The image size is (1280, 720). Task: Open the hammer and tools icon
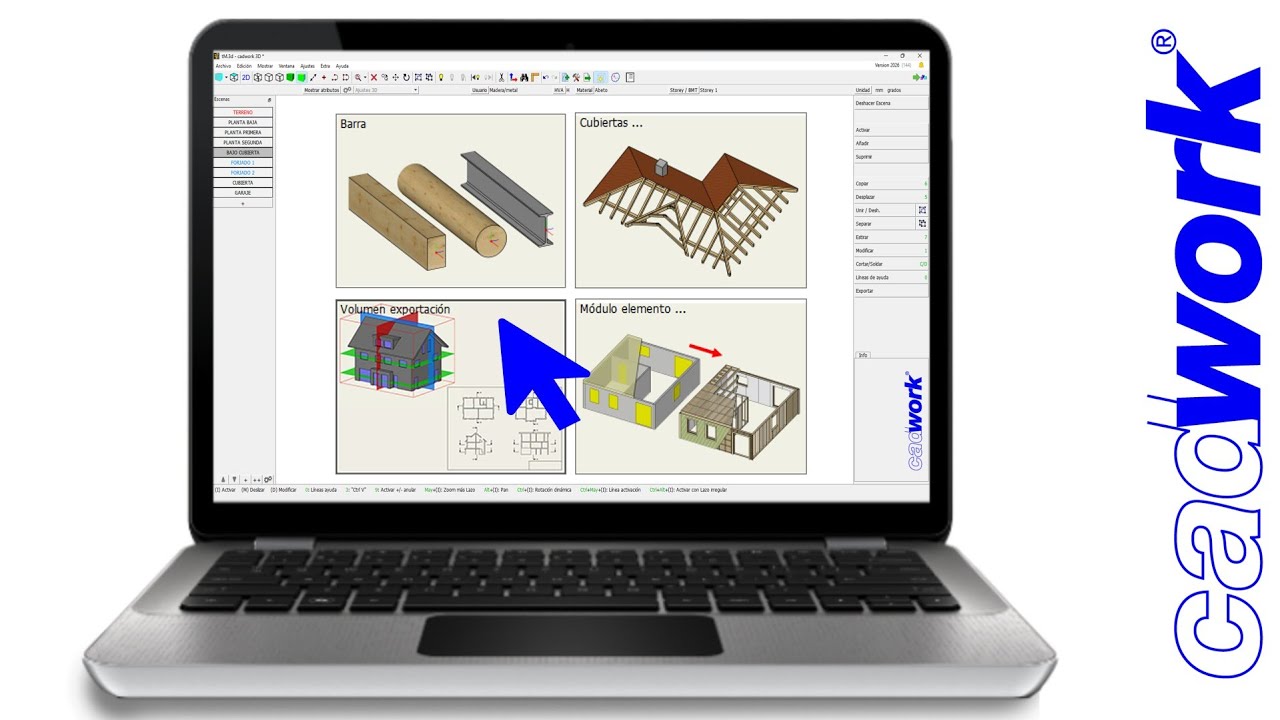point(576,77)
